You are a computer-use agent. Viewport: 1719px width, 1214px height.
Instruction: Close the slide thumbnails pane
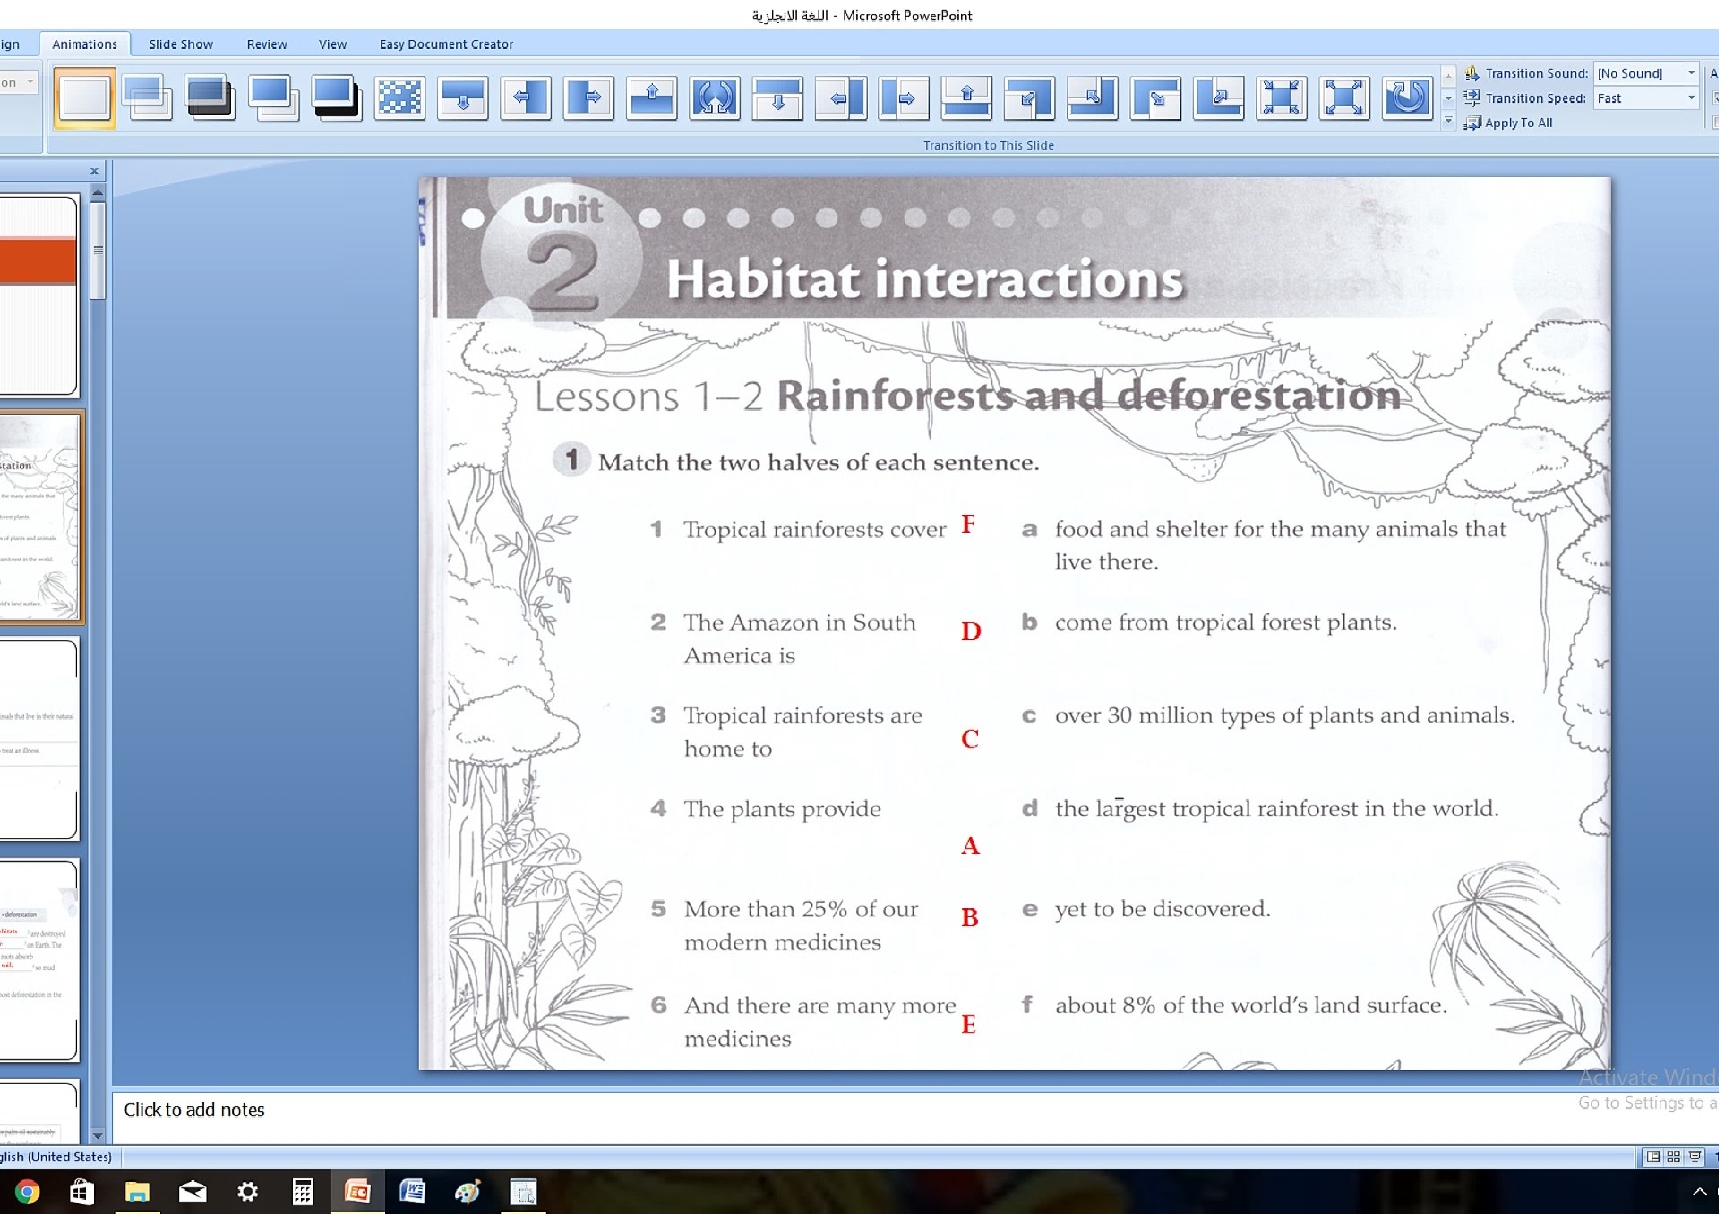coord(94,171)
